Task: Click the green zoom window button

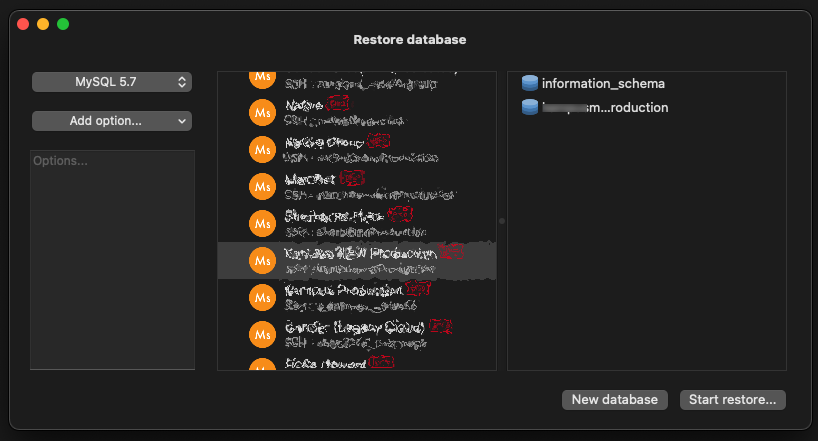Action: [x=63, y=24]
